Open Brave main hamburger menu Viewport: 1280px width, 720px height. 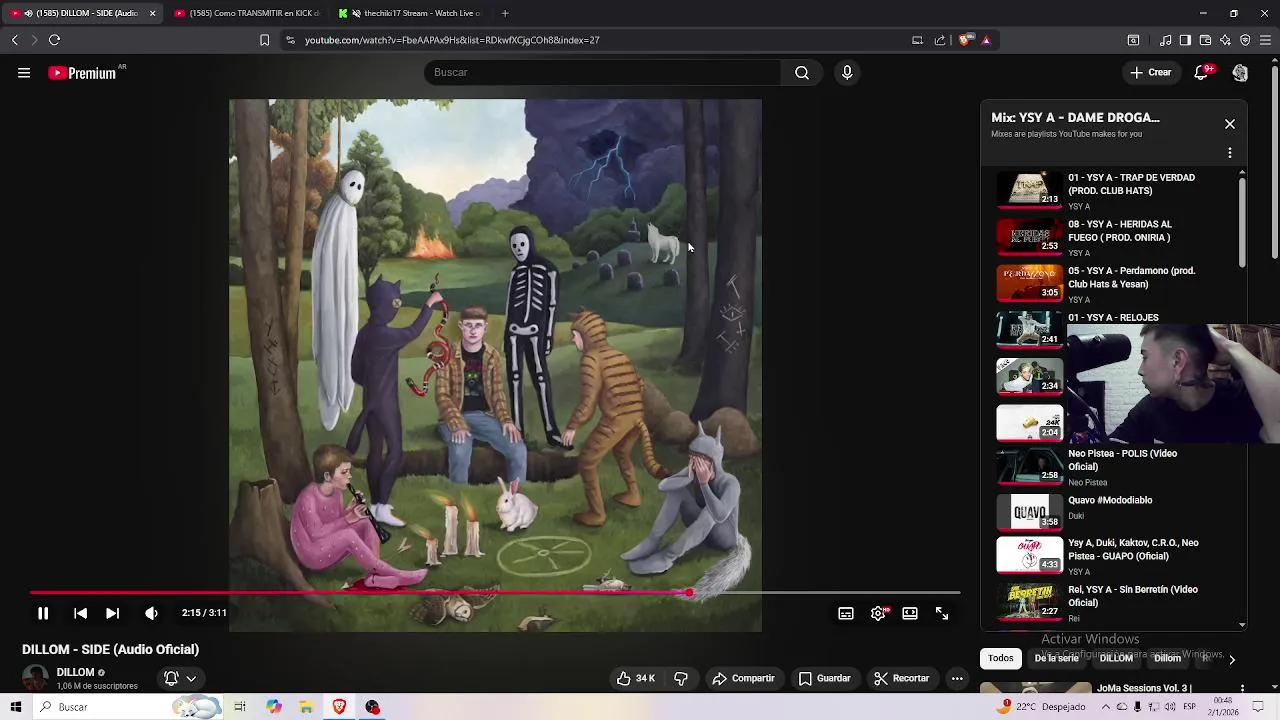click(1266, 40)
